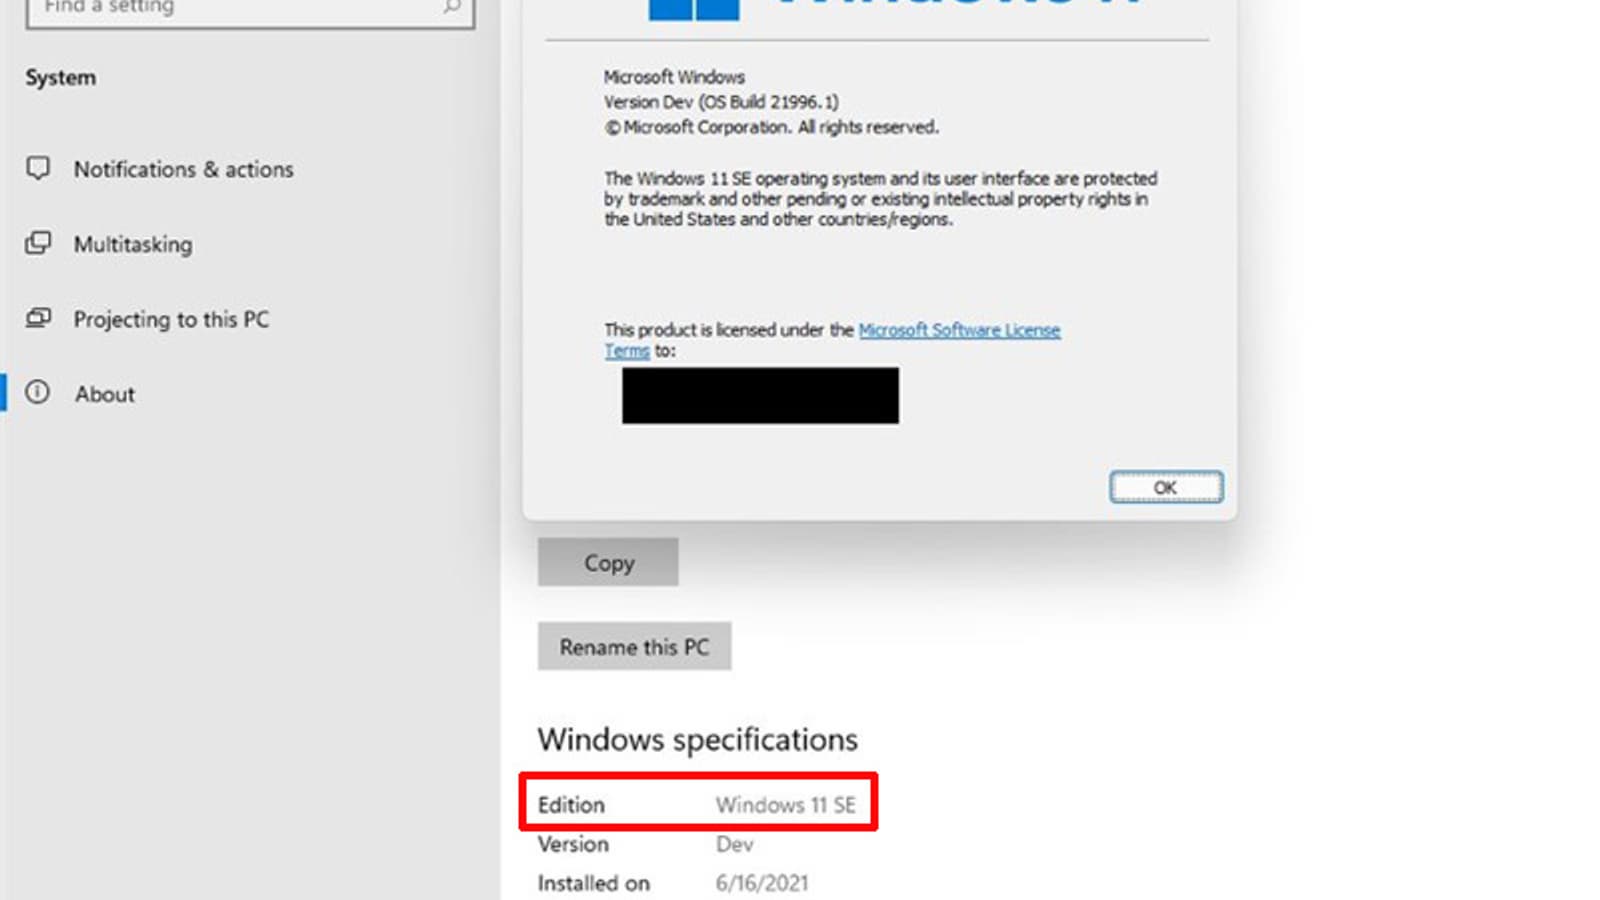This screenshot has width=1600, height=900.
Task: Select Projecting to this PC
Action: pos(171,319)
